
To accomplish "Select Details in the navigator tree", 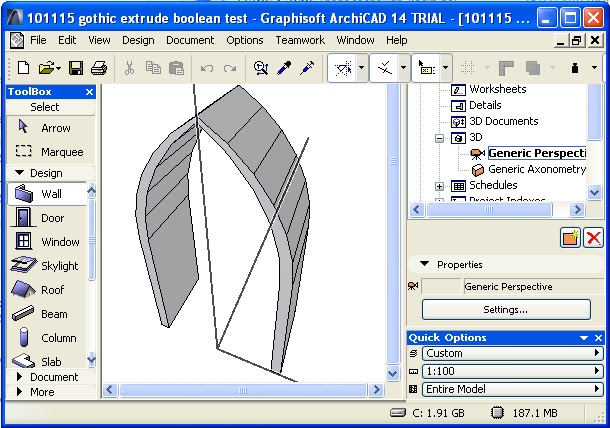I will pyautogui.click(x=485, y=105).
